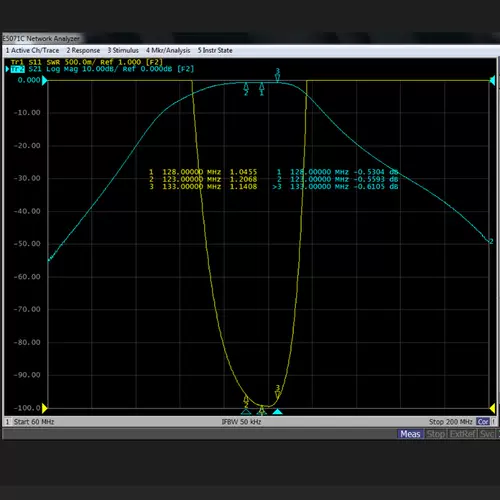Open the Stimulus menu

tap(123, 50)
